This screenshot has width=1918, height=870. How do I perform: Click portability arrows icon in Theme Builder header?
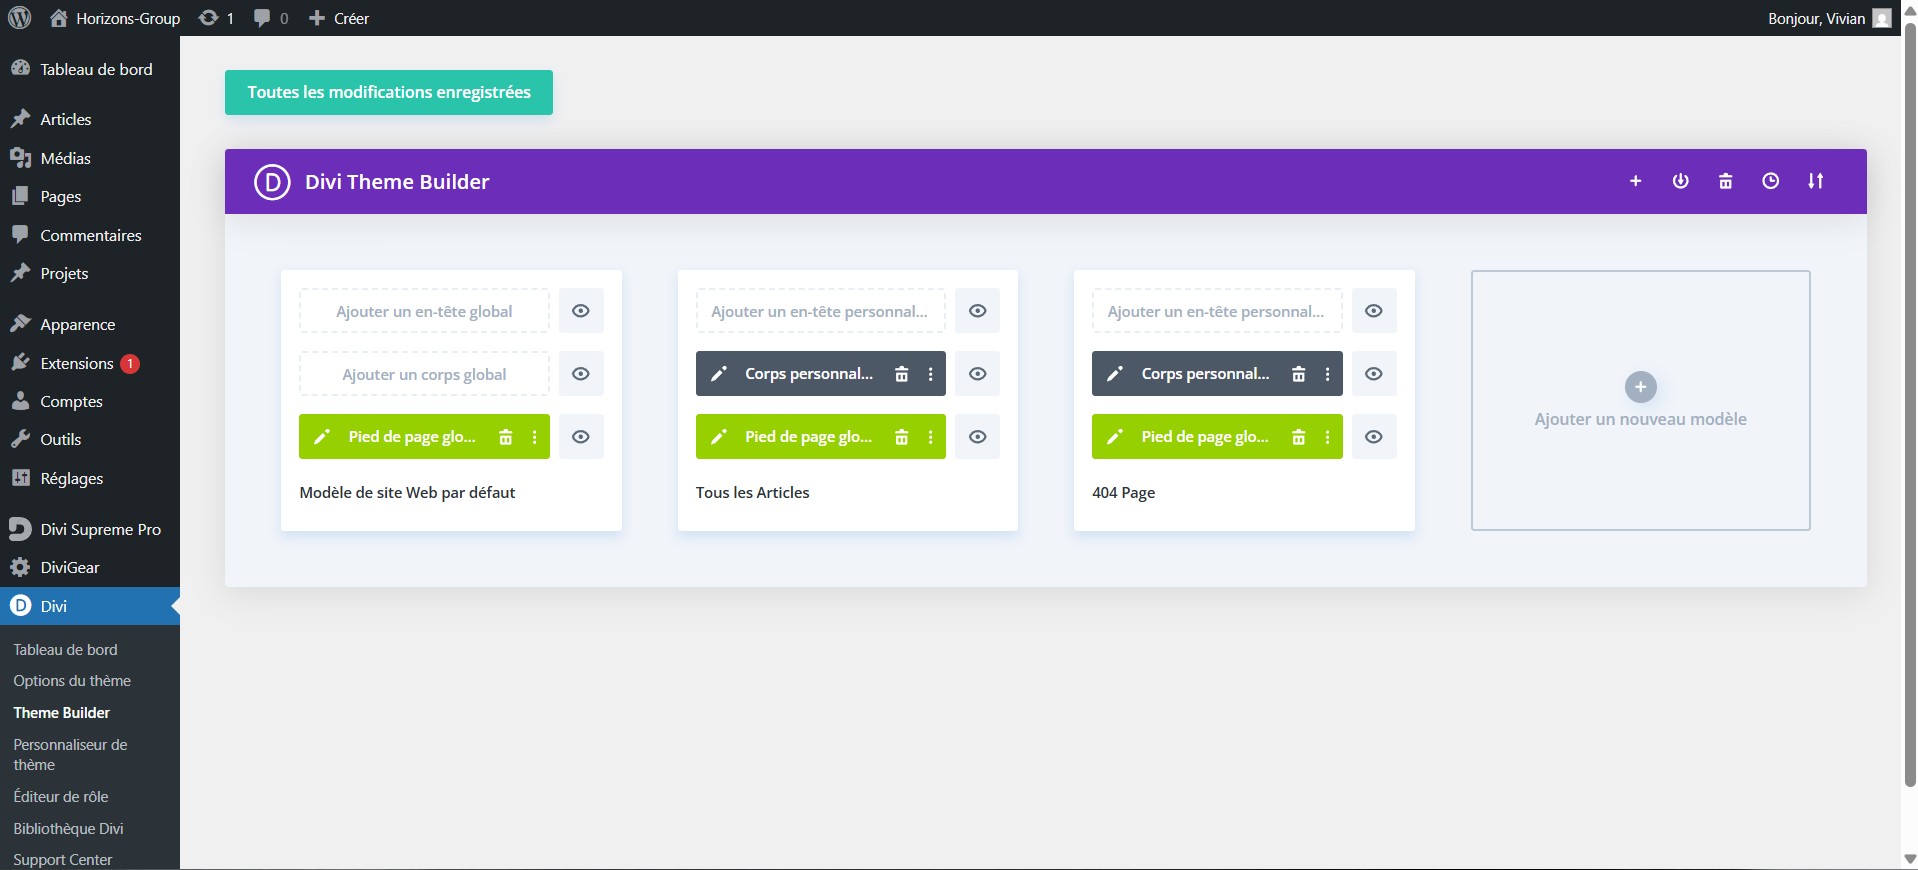click(1815, 181)
